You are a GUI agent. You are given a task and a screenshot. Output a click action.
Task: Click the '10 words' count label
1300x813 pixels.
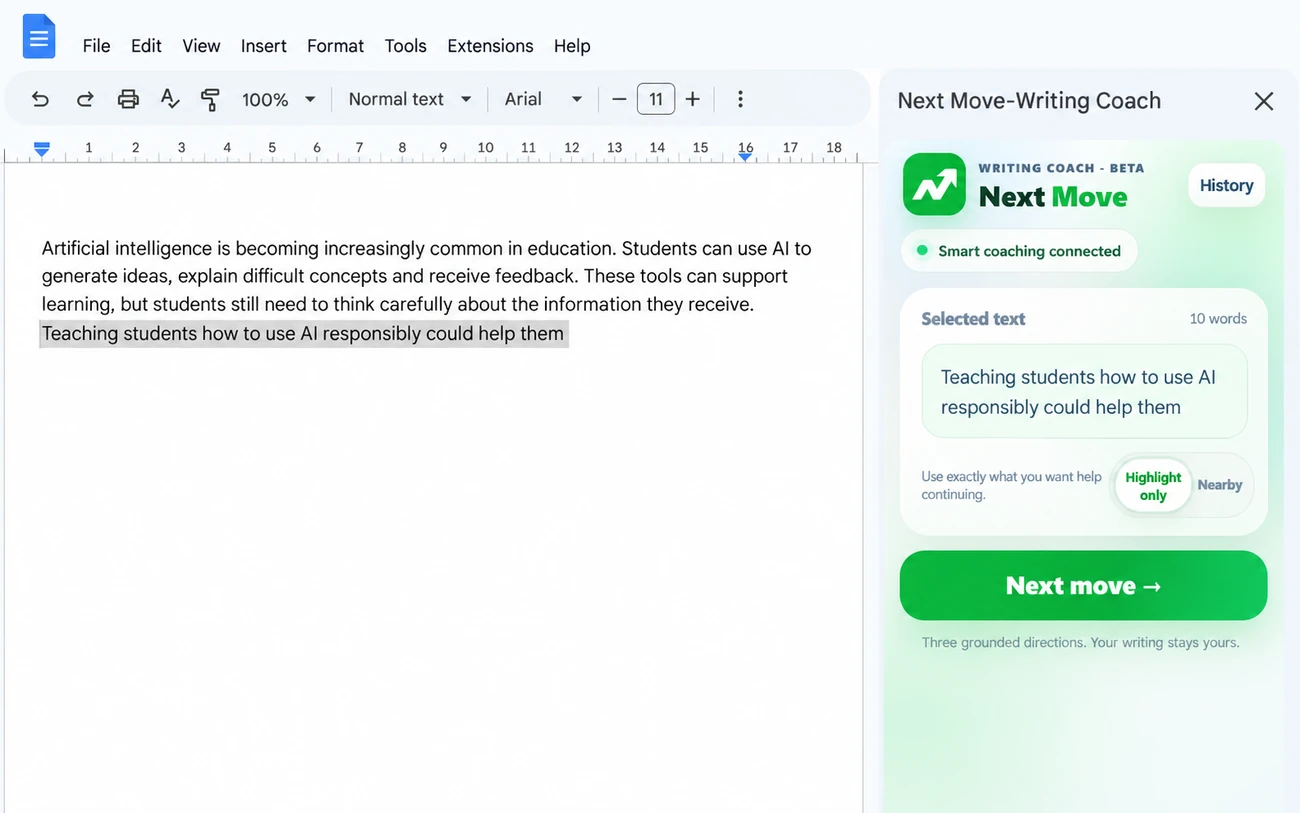click(x=1218, y=319)
